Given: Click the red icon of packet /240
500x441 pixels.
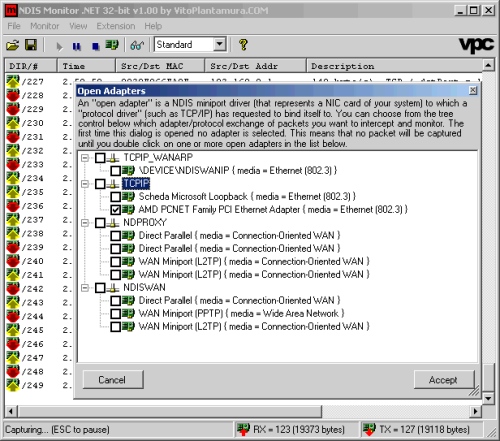Looking at the screenshot, I should 13,261.
